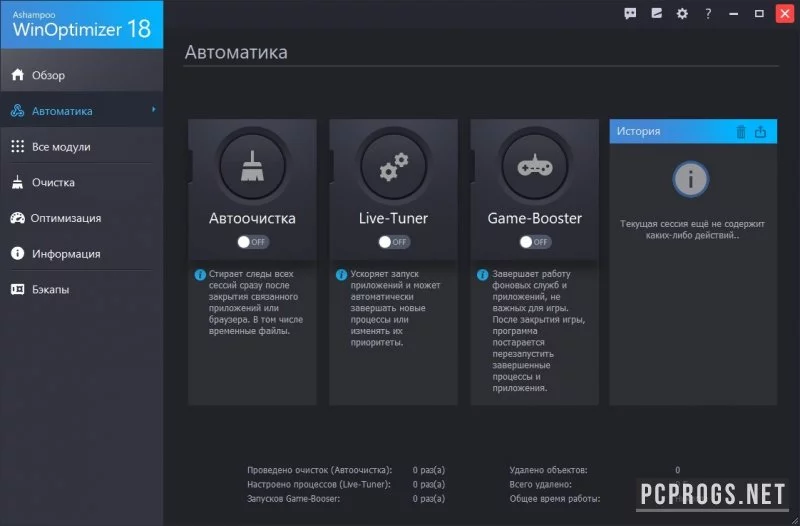800x526 pixels.
Task: Grab the window resize grip corner
Action: pos(795,521)
